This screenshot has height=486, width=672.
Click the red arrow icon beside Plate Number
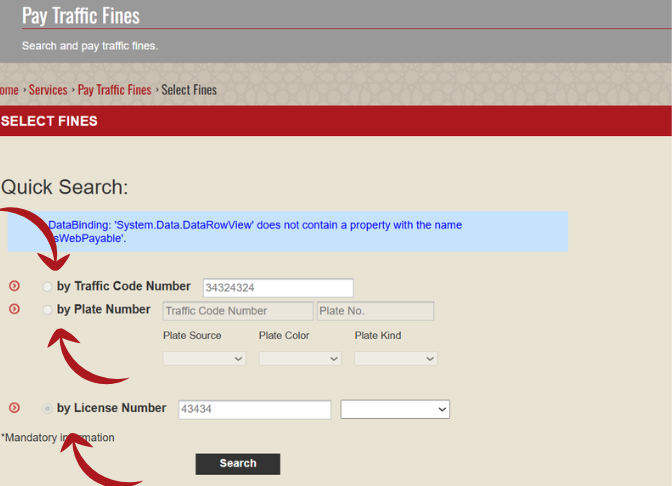pos(14,309)
